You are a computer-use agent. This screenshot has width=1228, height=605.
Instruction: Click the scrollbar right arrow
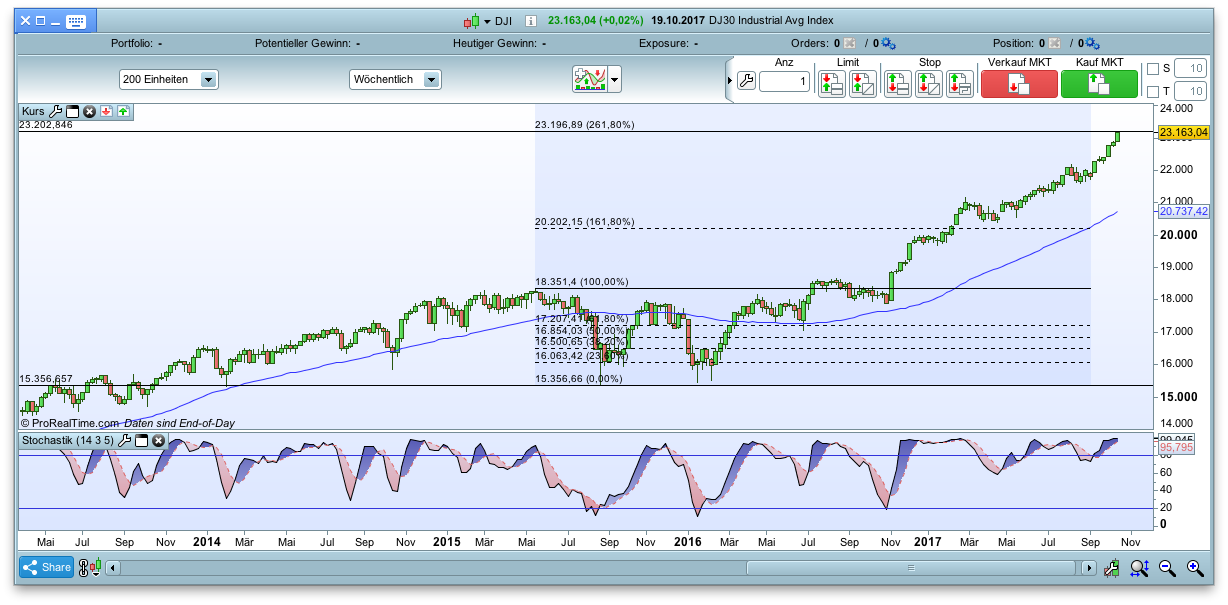coord(1088,568)
